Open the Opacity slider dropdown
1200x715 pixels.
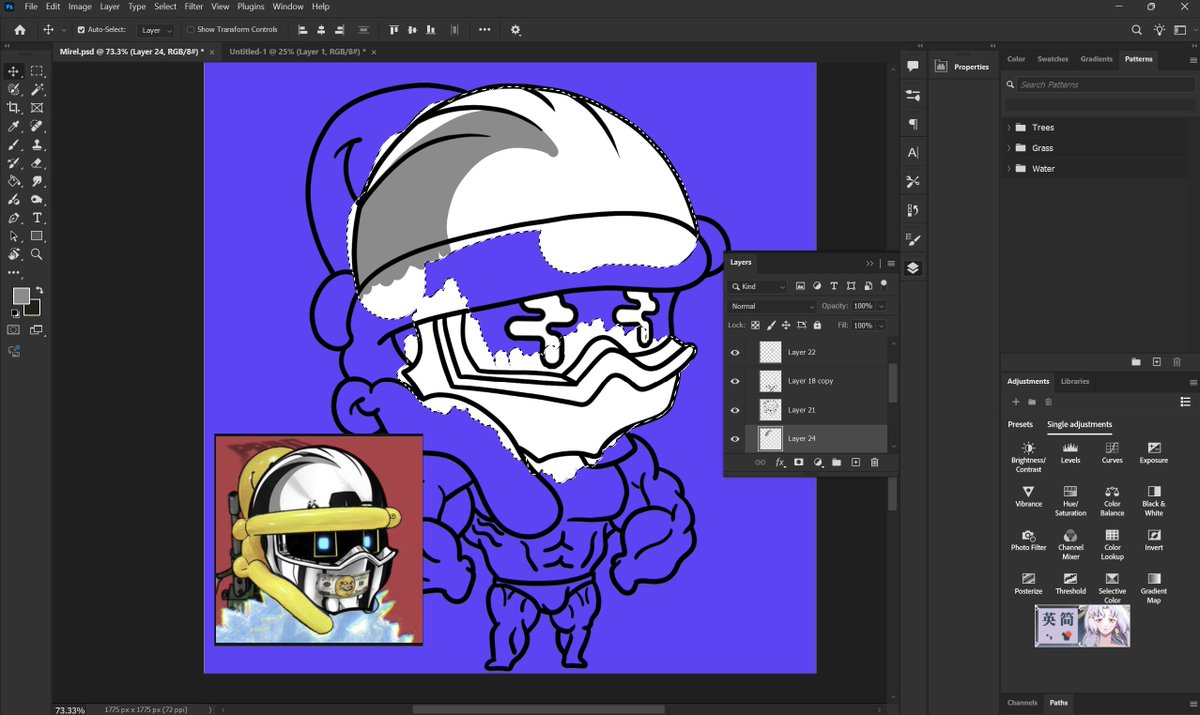880,306
